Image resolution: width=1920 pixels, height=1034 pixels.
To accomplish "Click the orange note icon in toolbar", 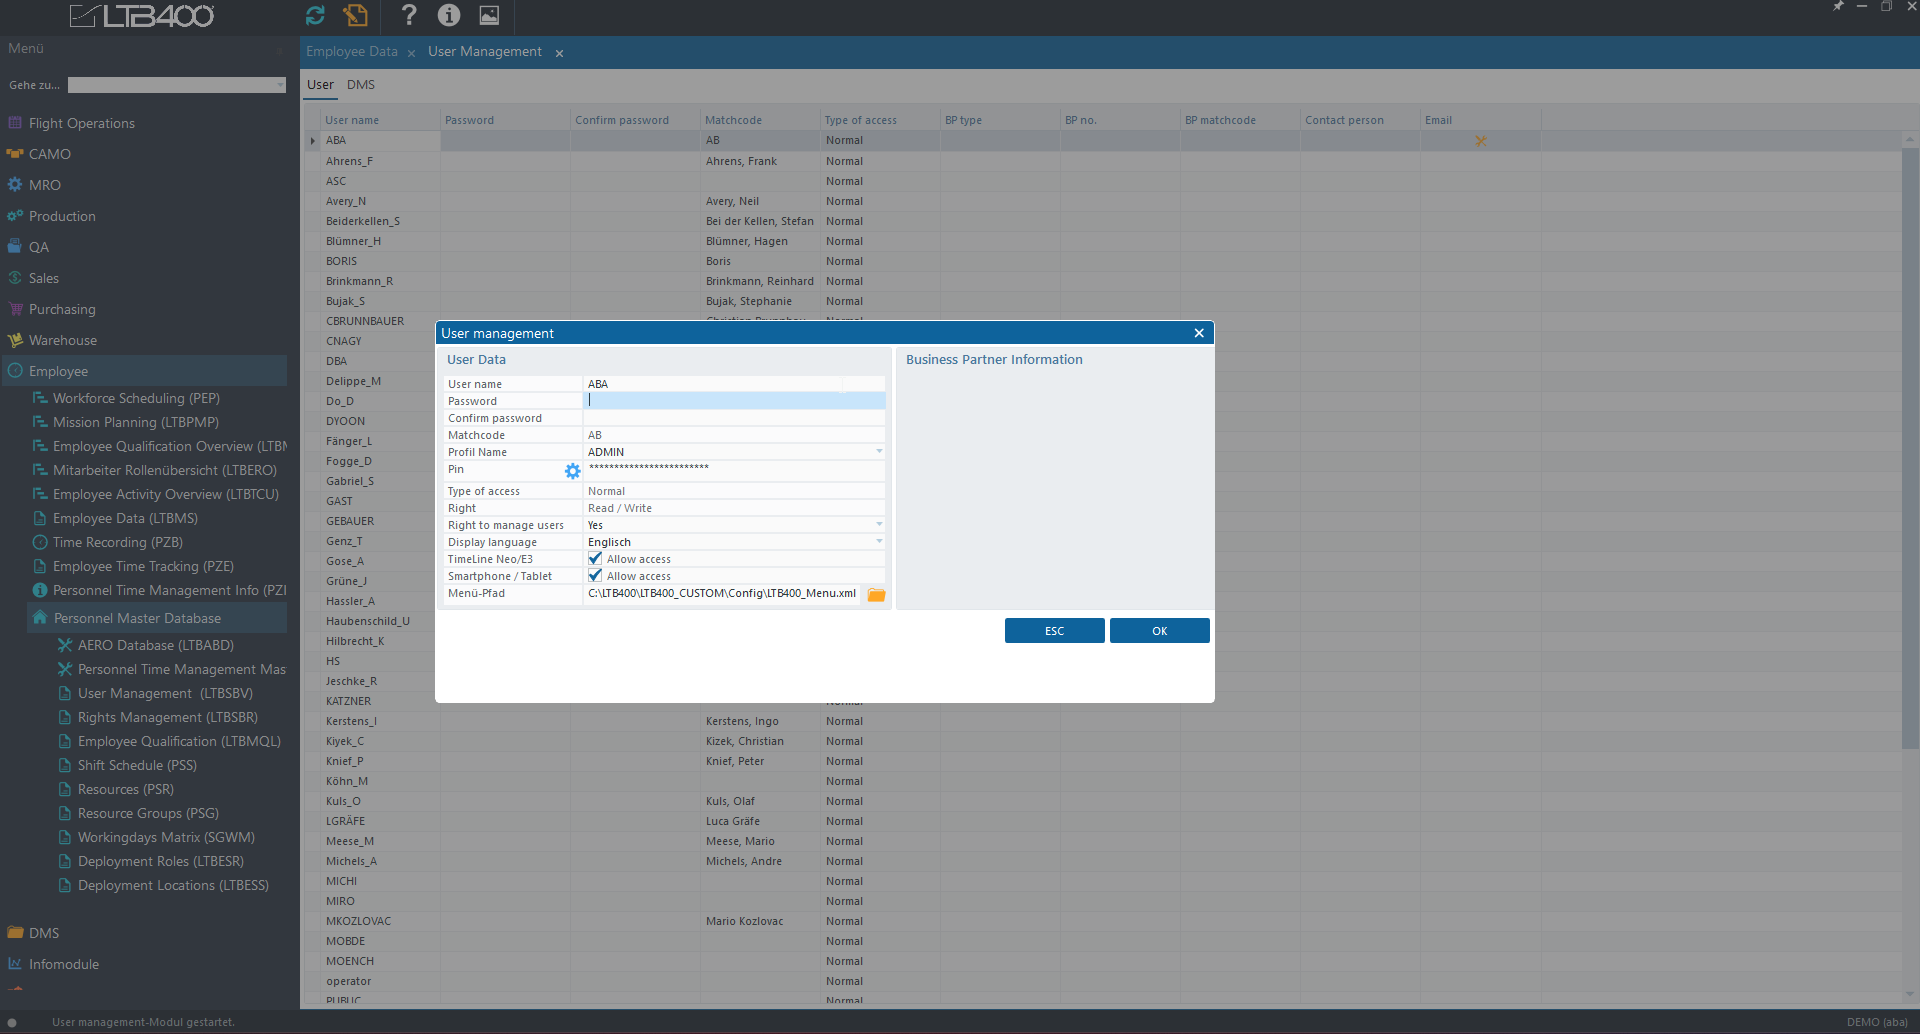I will coord(355,15).
